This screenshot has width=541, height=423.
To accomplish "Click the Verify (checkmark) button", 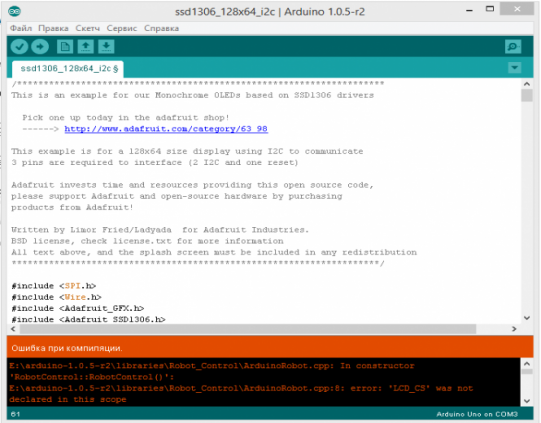I will 19,47.
